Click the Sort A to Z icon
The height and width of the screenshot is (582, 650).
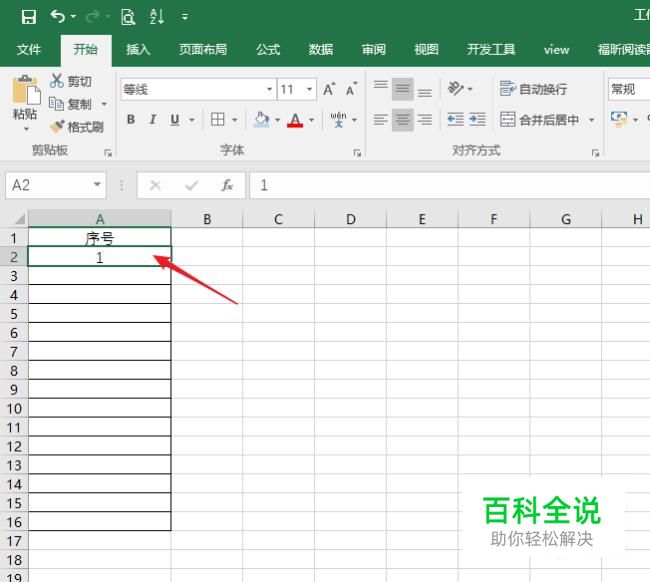[157, 17]
